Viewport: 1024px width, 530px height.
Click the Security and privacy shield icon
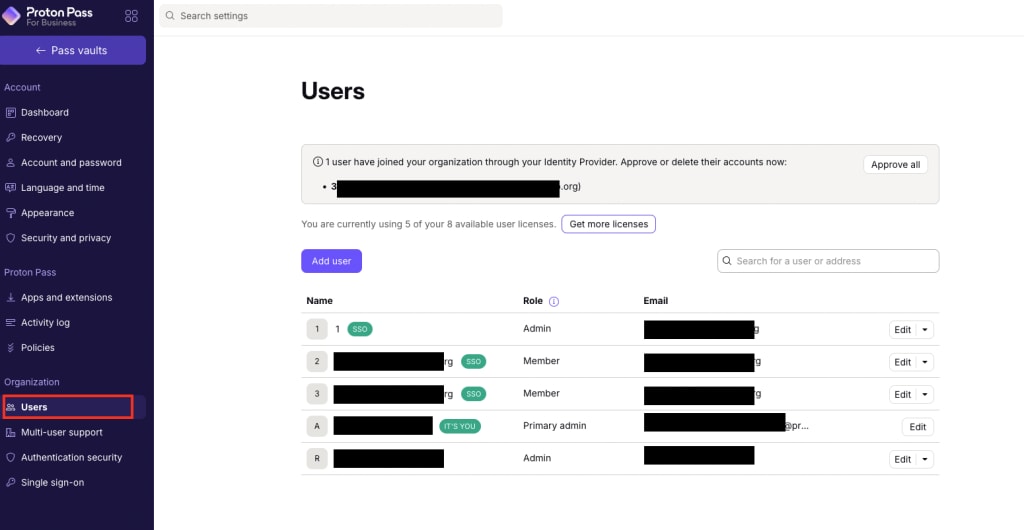[x=11, y=238]
